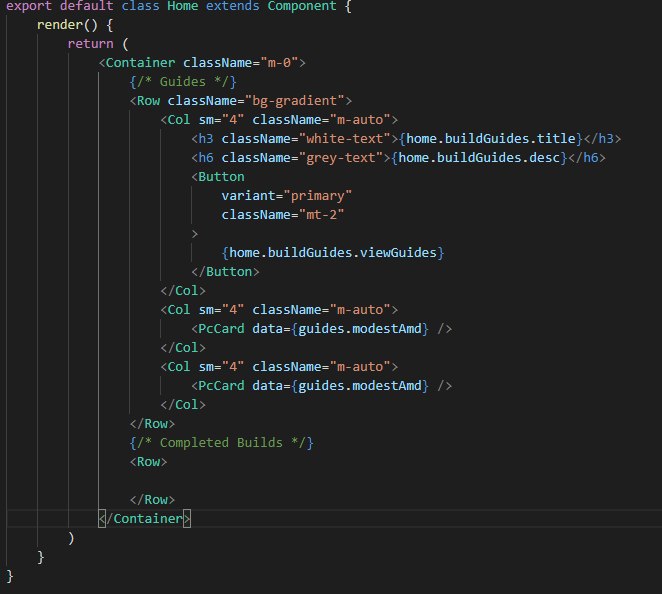
Task: Click the closing '</h3>' tag
Action: pyautogui.click(x=602, y=139)
